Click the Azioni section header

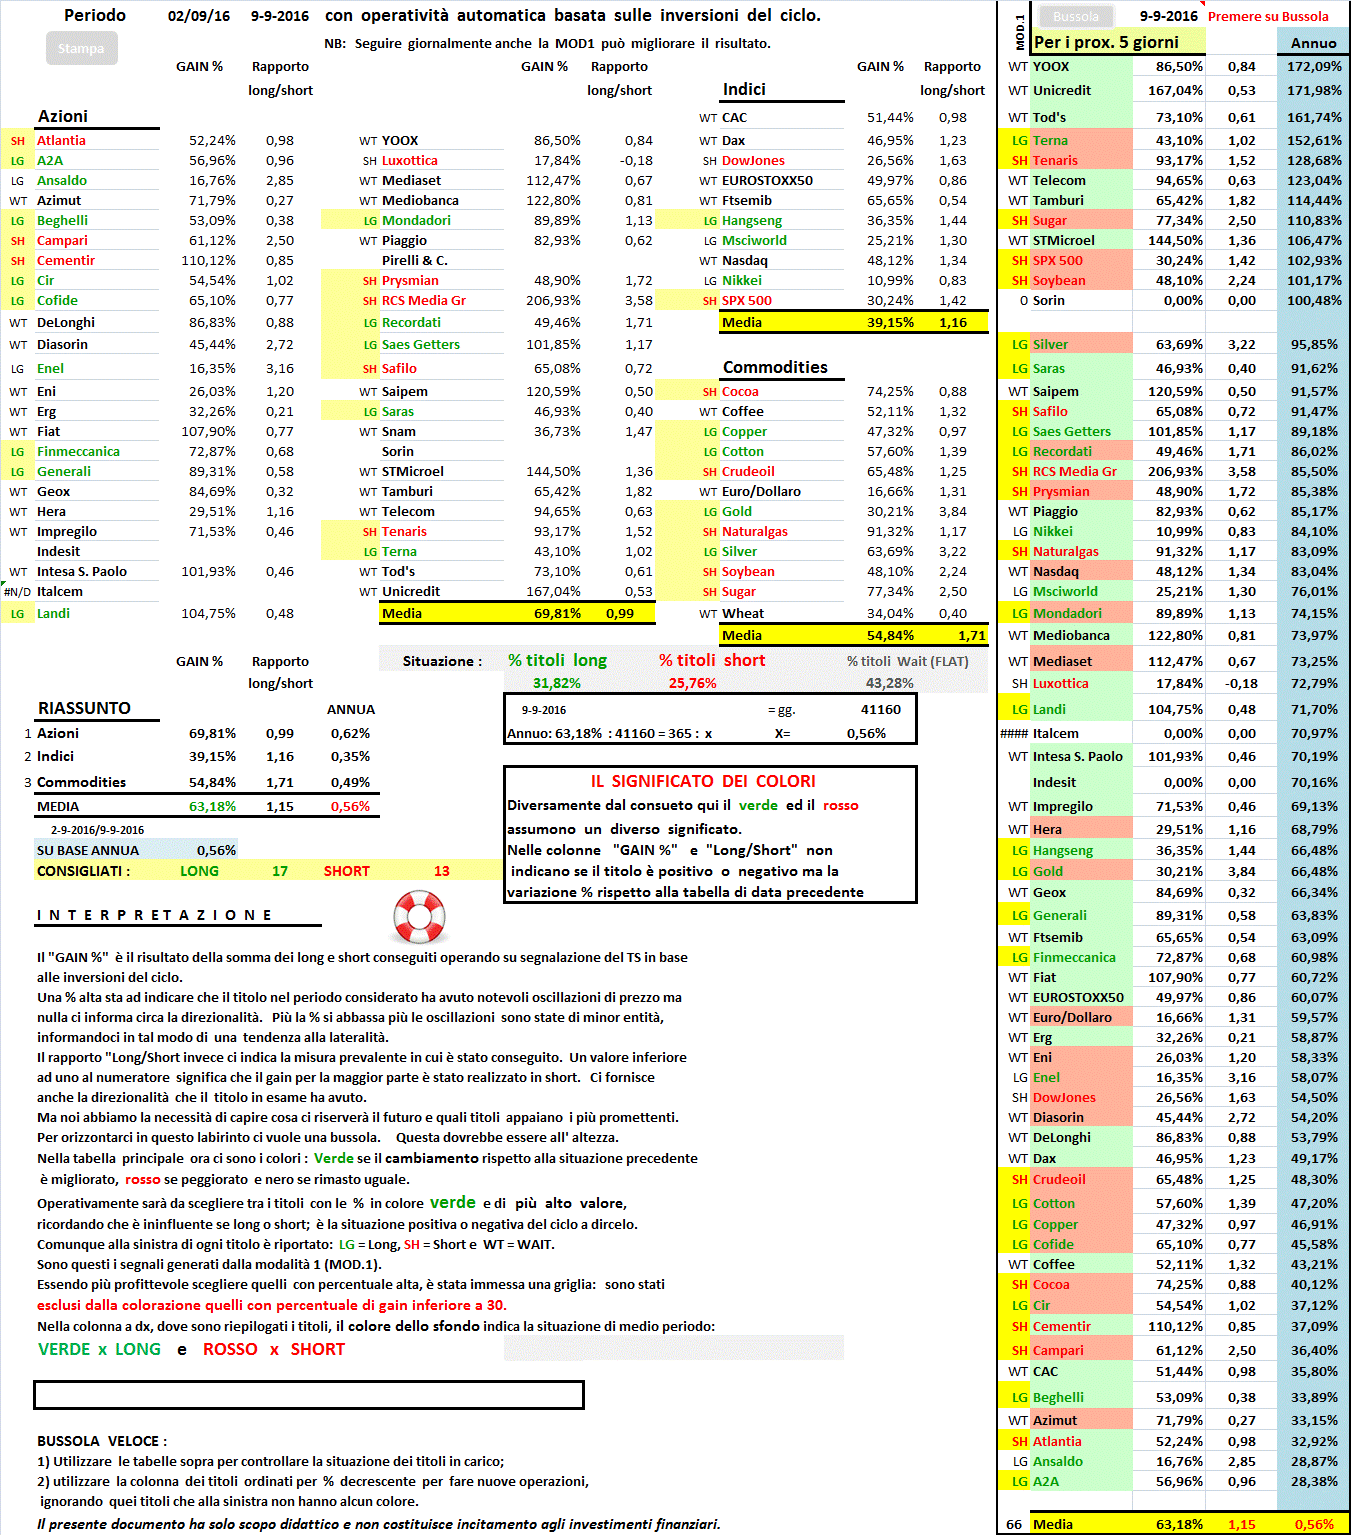click(x=63, y=116)
